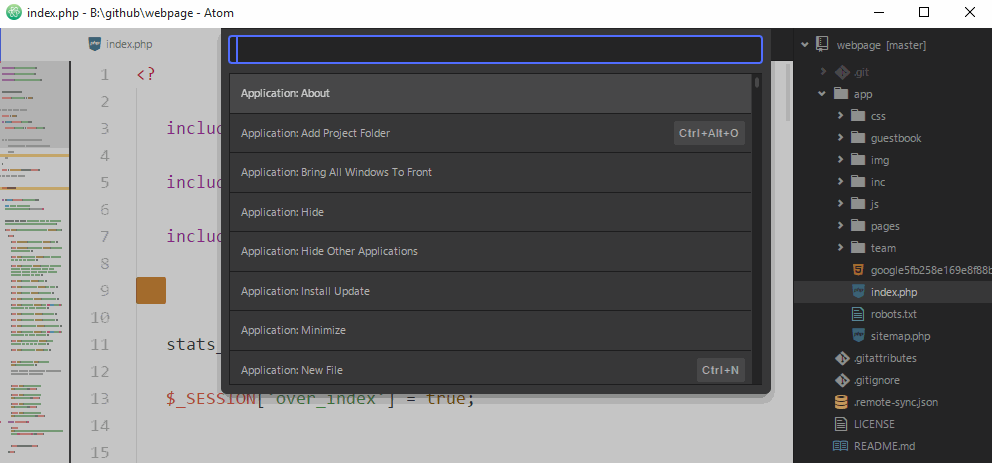Maximize the Atom window

point(924,12)
